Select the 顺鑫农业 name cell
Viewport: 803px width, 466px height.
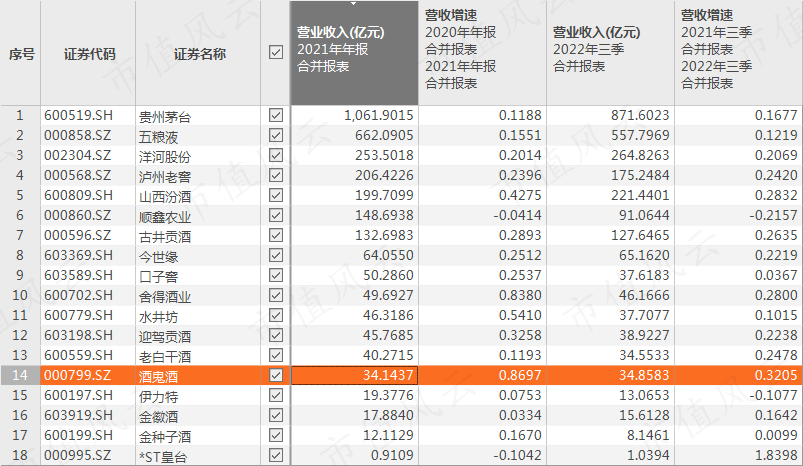tap(198, 216)
